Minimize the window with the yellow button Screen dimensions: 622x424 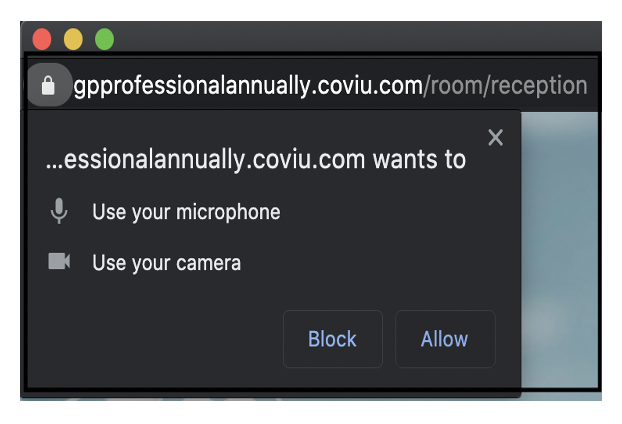click(x=73, y=40)
